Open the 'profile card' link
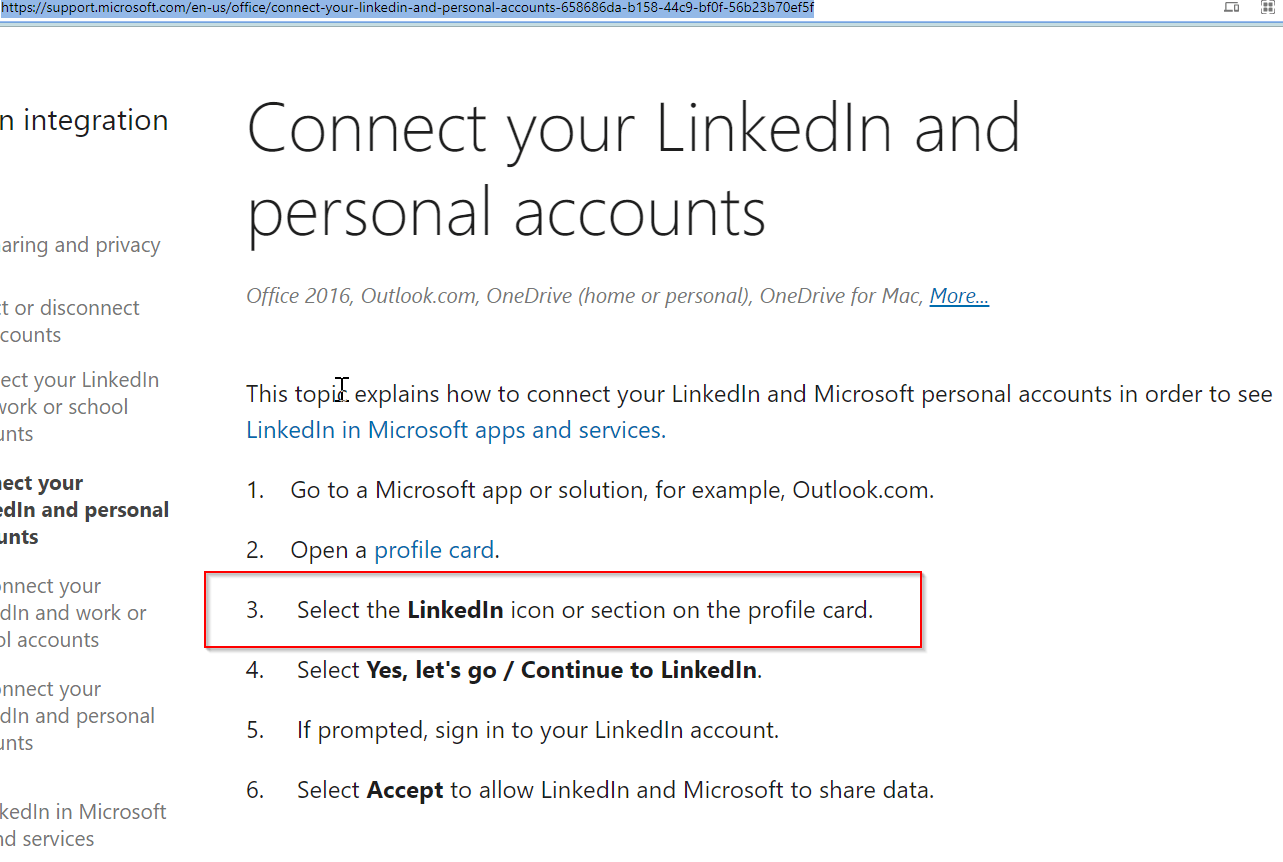The width and height of the screenshot is (1283, 862). (434, 550)
